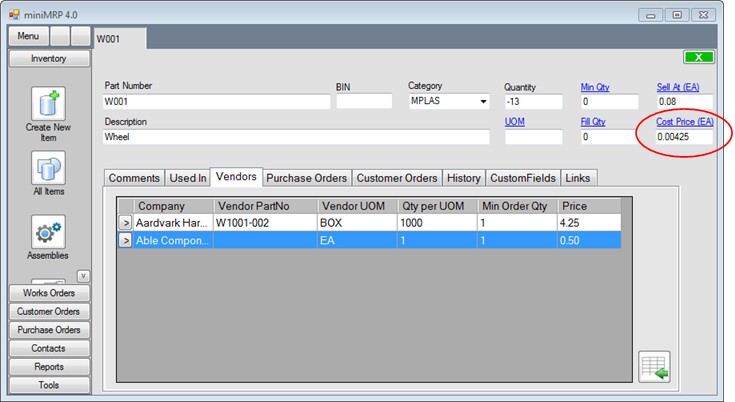Click the Min Qty link

(x=595, y=87)
